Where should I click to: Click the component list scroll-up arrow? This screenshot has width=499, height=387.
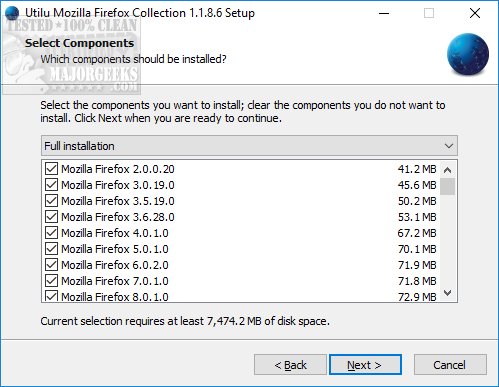tap(448, 170)
